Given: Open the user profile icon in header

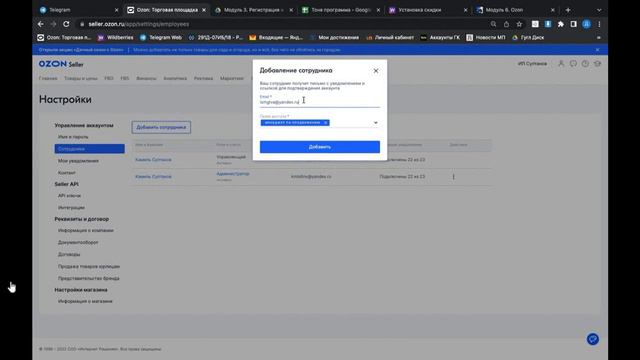Looking at the screenshot, I should (x=561, y=64).
